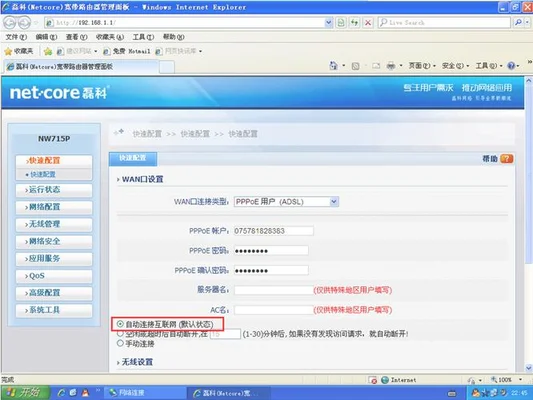Click the empty new tab button
The height and width of the screenshot is (400, 533).
(x=167, y=67)
